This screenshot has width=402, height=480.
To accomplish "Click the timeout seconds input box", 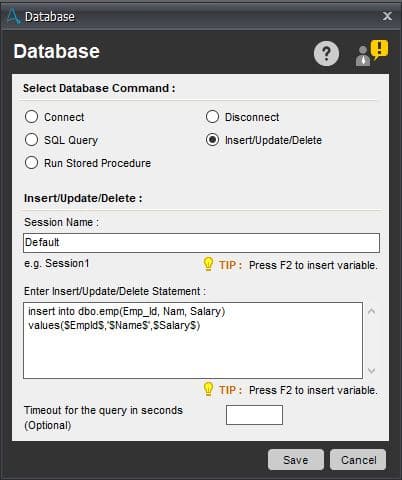I will click(254, 415).
